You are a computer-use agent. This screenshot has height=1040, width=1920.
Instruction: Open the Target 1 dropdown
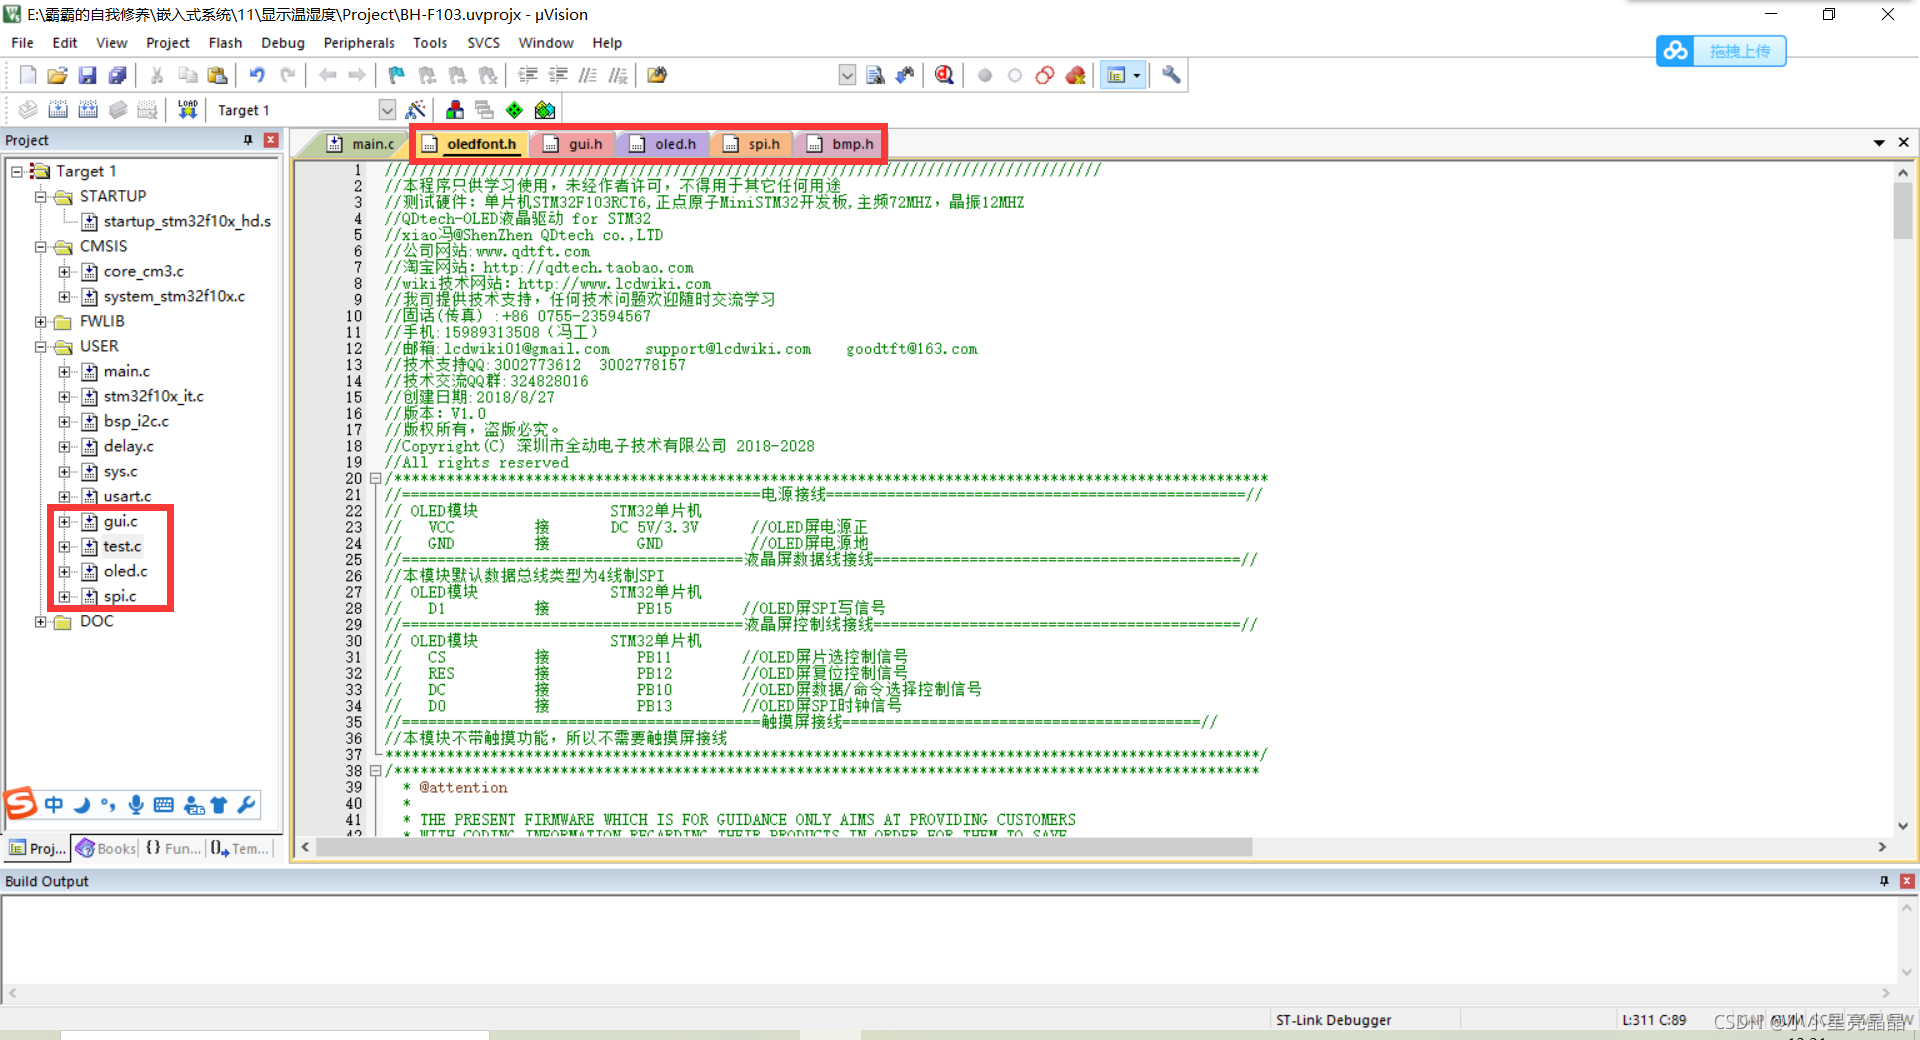[387, 110]
